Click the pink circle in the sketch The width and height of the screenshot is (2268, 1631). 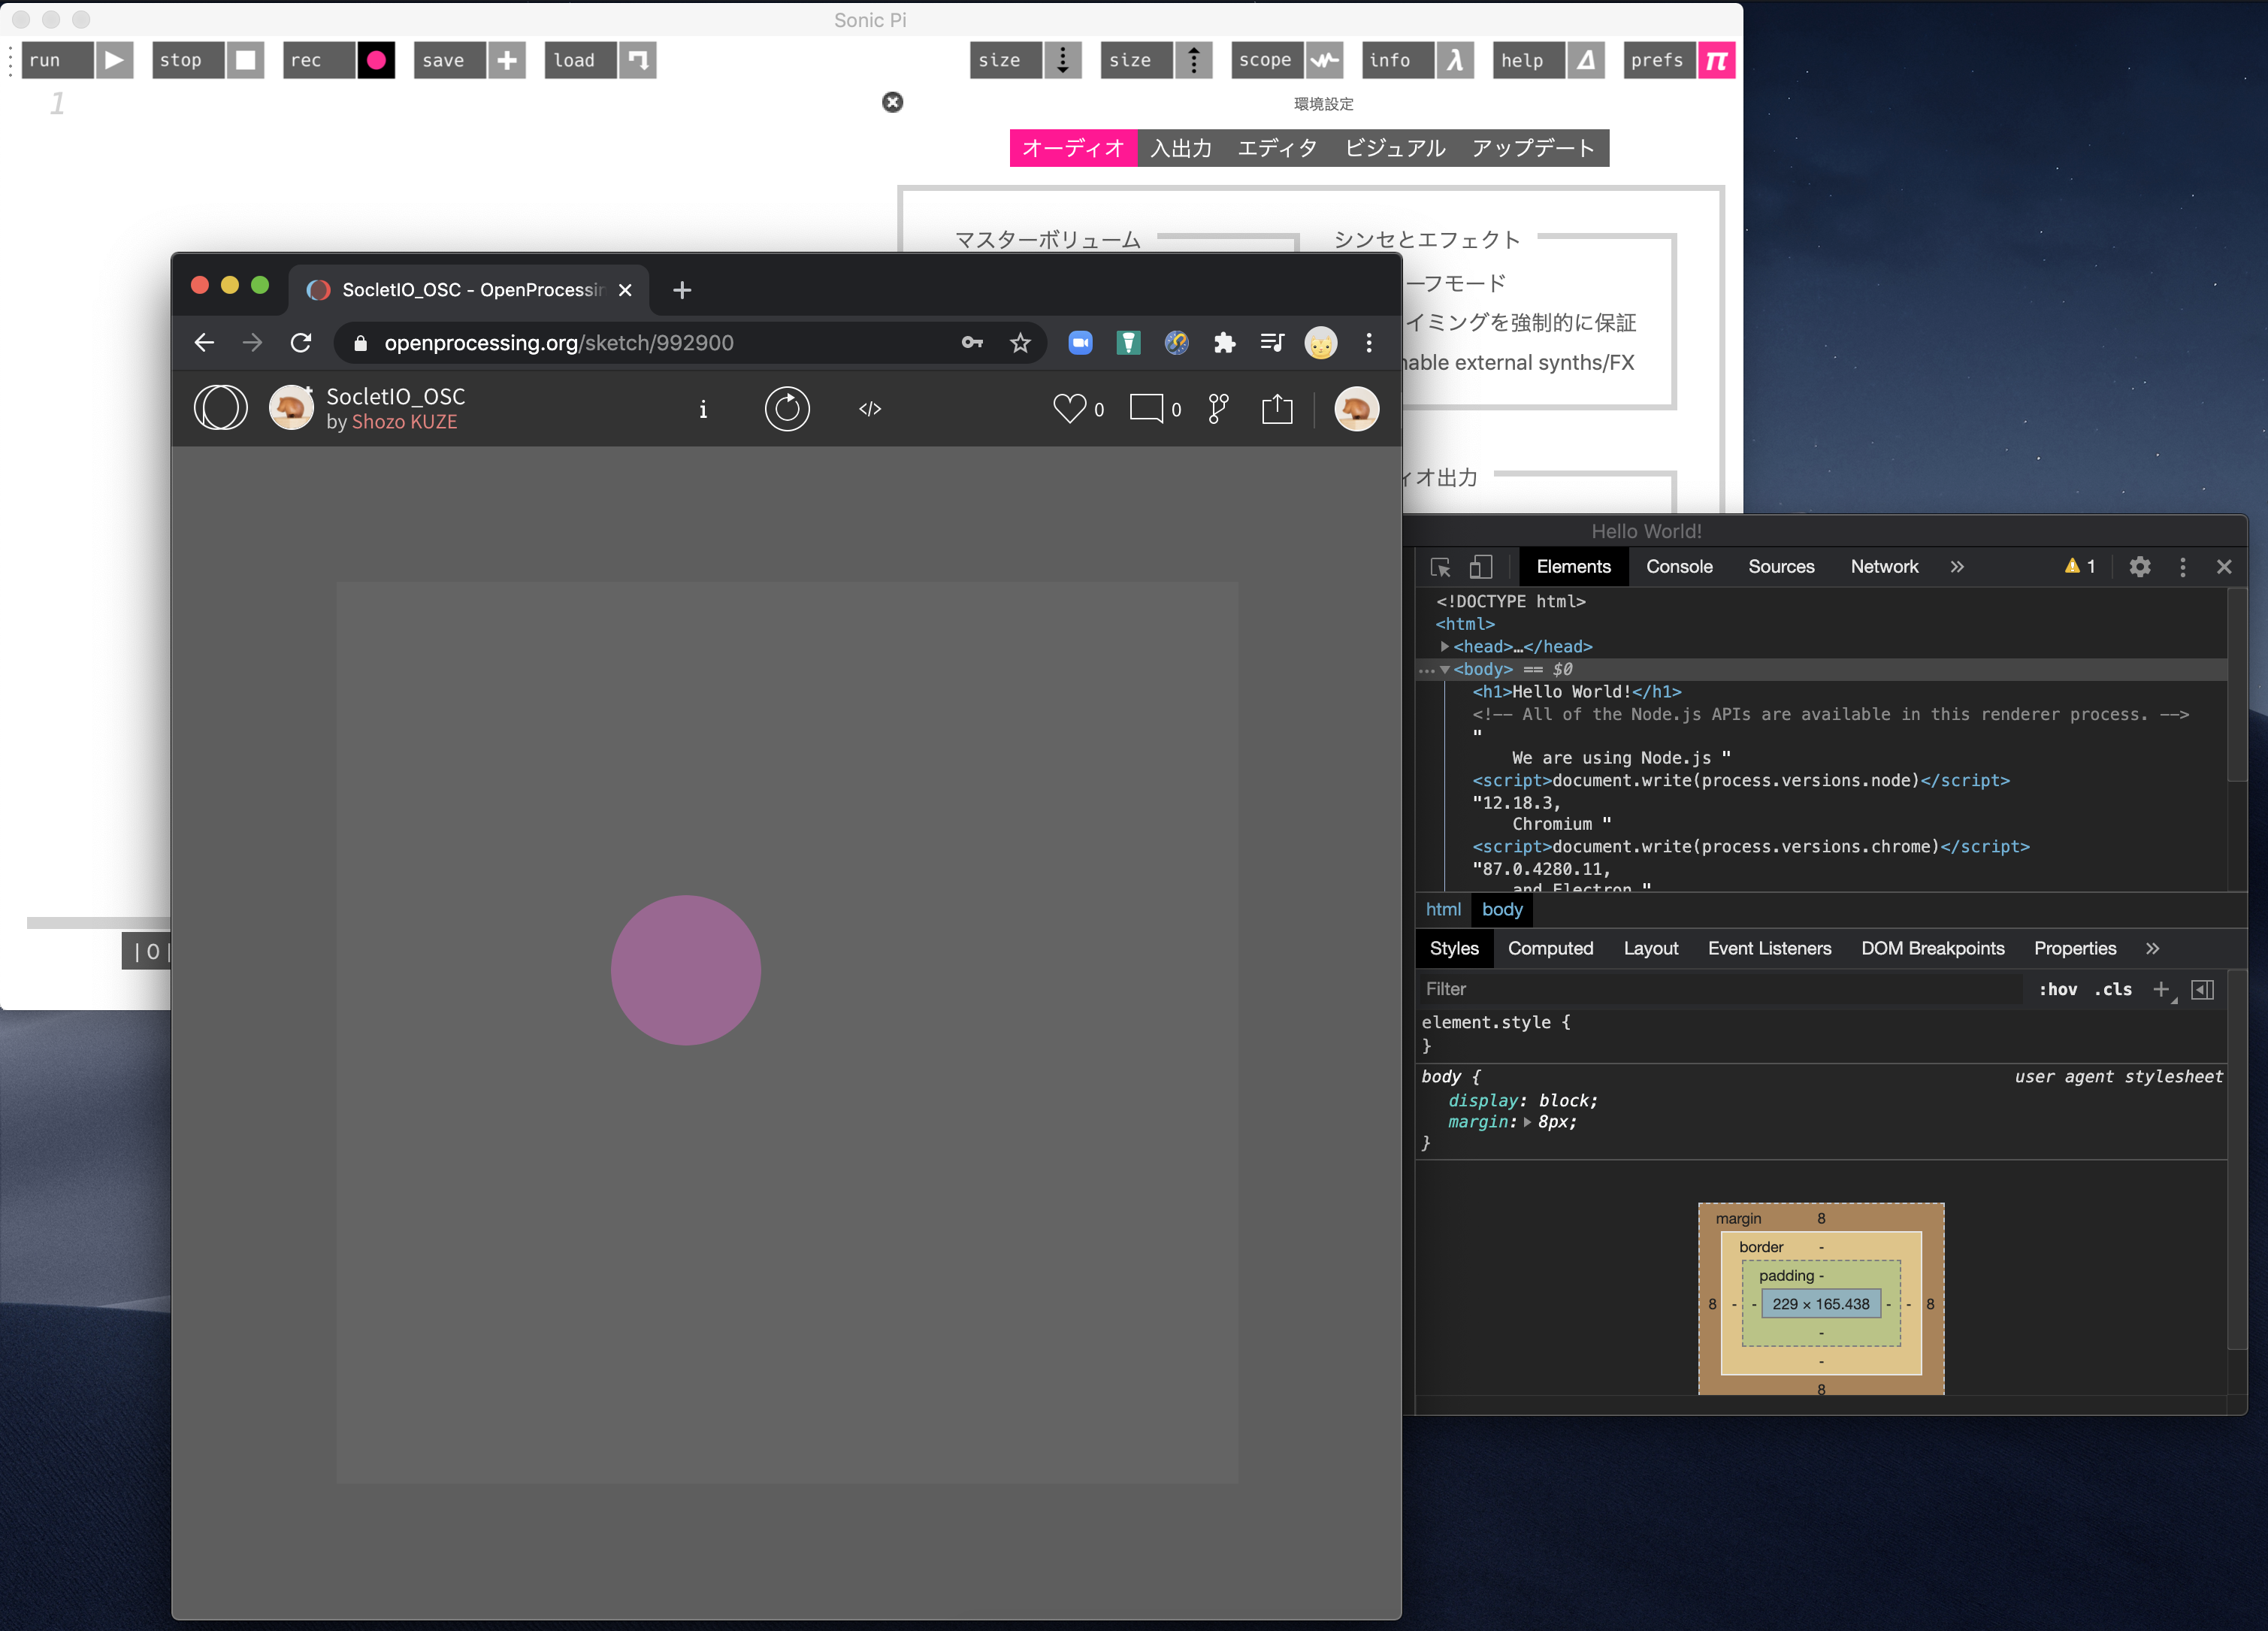pyautogui.click(x=686, y=970)
